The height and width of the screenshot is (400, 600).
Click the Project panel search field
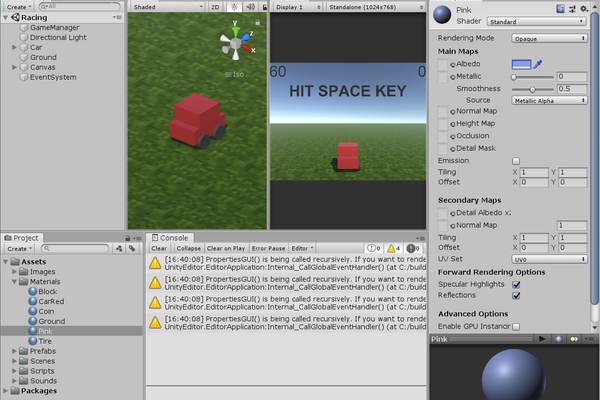pos(75,249)
